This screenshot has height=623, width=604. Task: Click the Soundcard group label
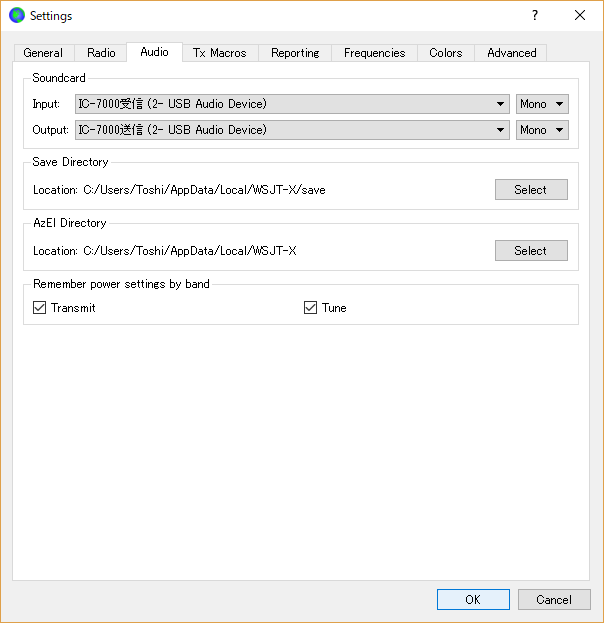pos(59,78)
